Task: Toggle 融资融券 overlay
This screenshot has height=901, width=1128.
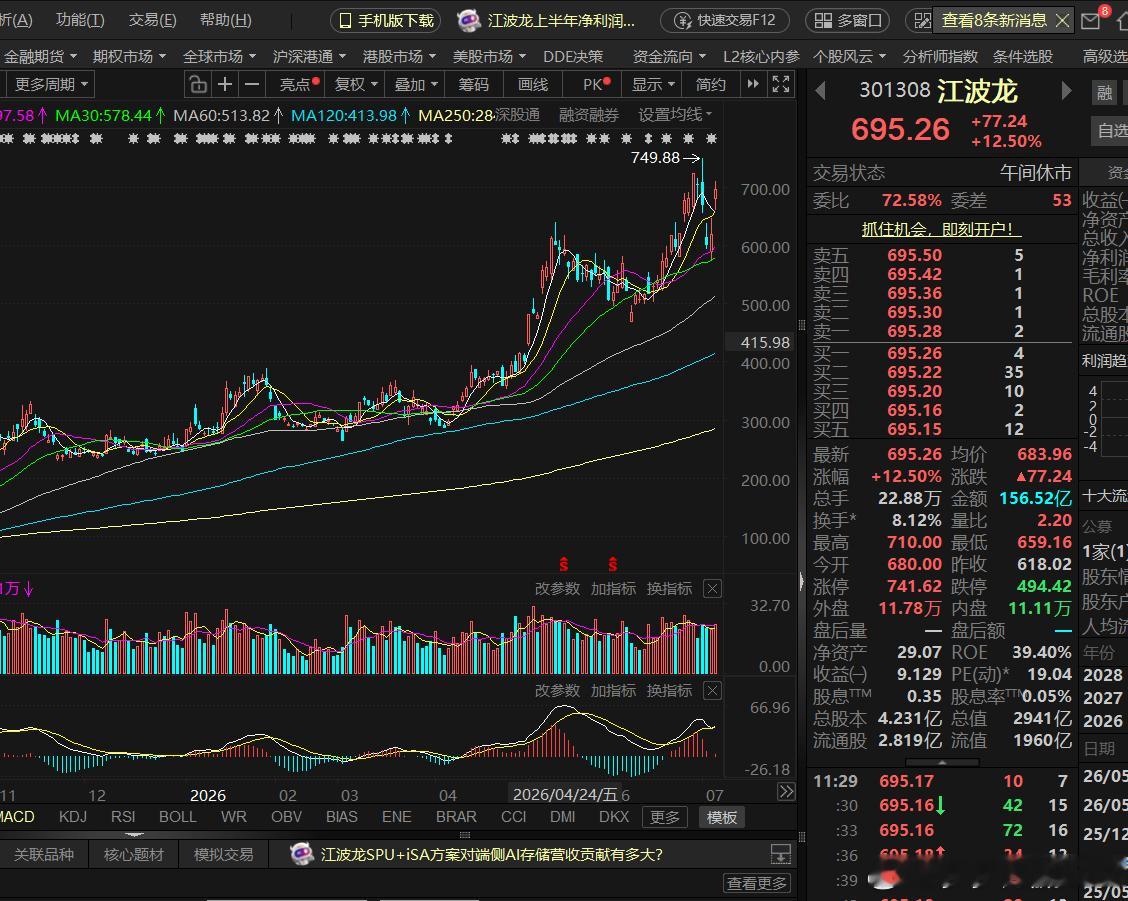Action: click(588, 115)
